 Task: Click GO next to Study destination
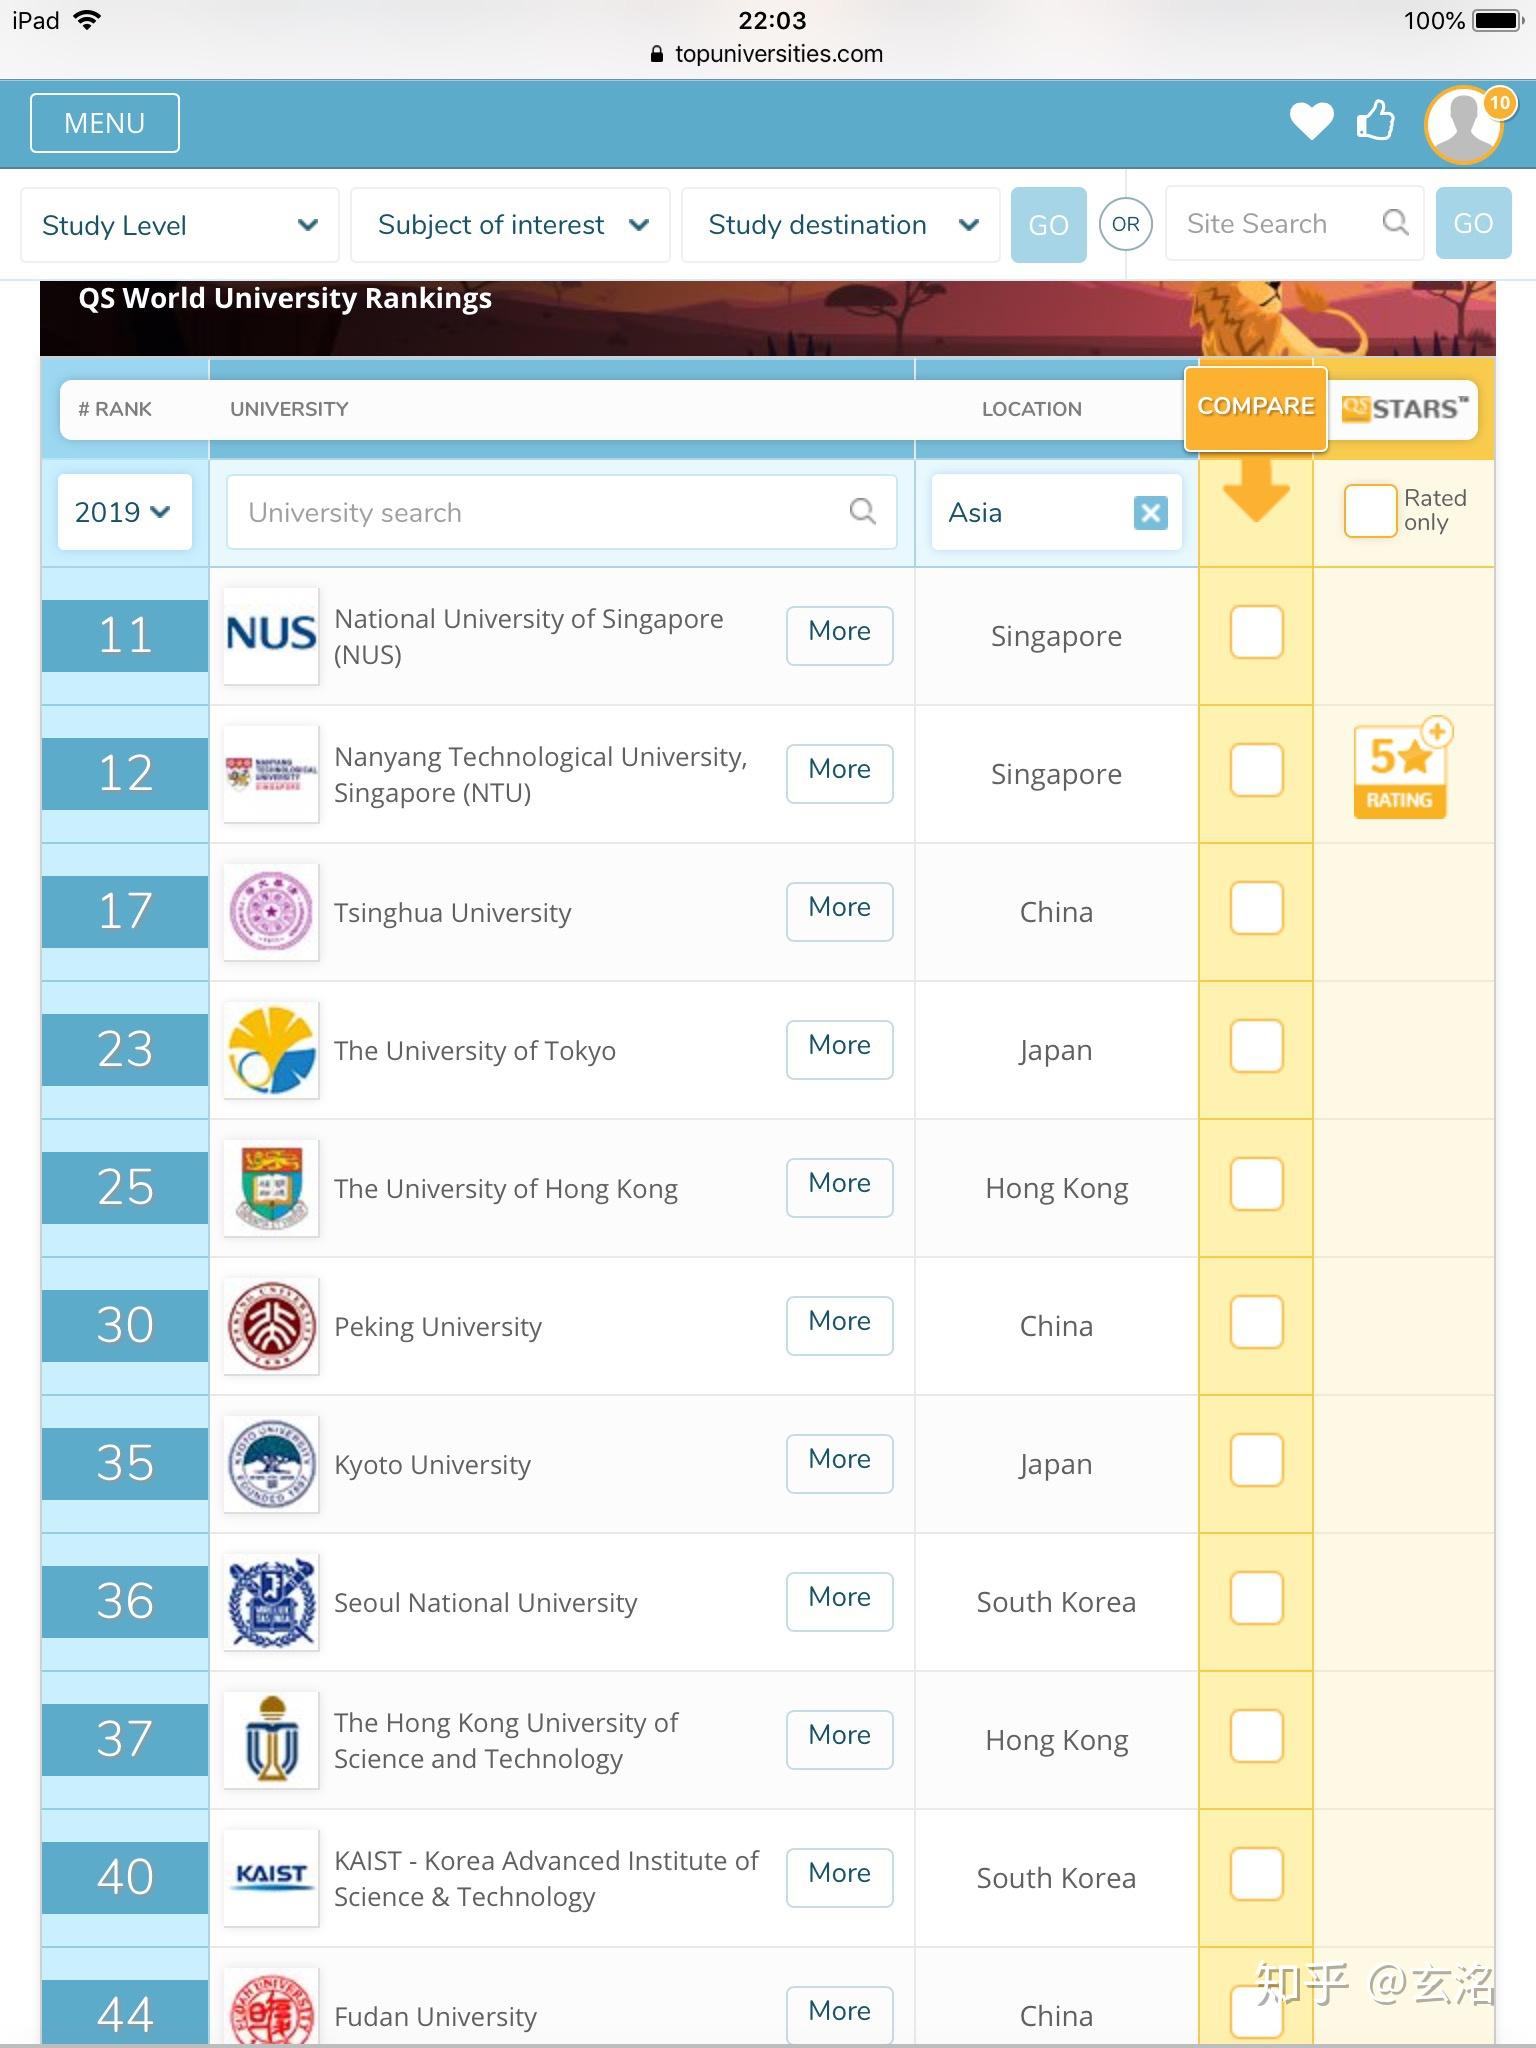(1048, 225)
